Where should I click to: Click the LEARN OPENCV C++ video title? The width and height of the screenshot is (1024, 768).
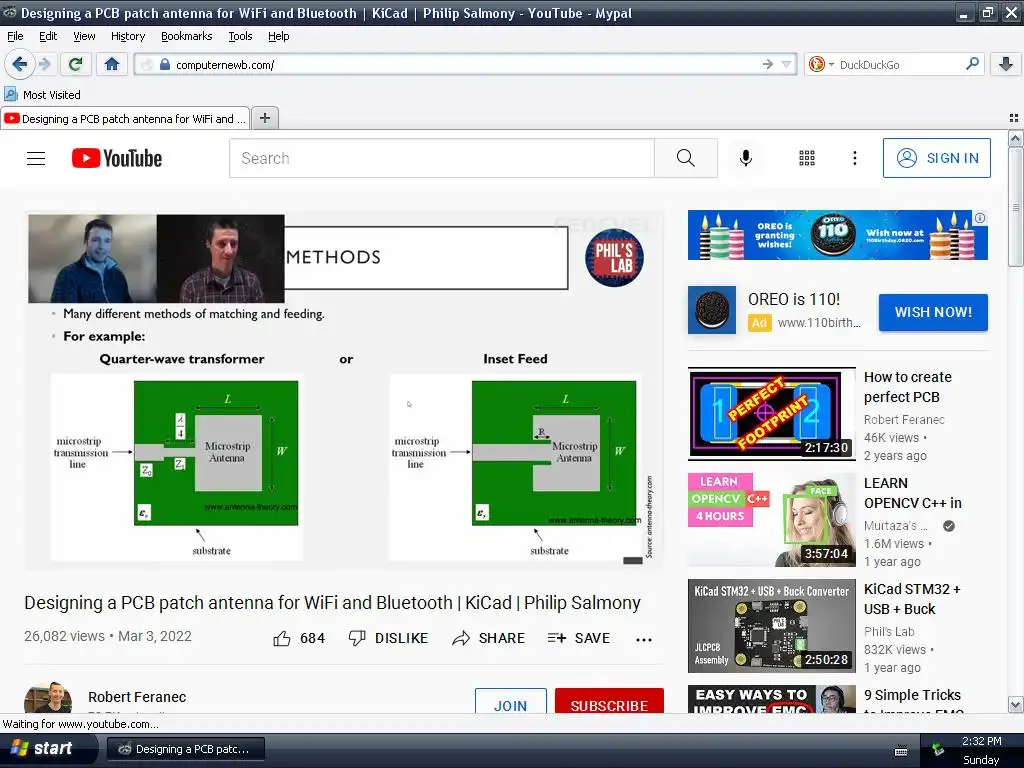[912, 493]
